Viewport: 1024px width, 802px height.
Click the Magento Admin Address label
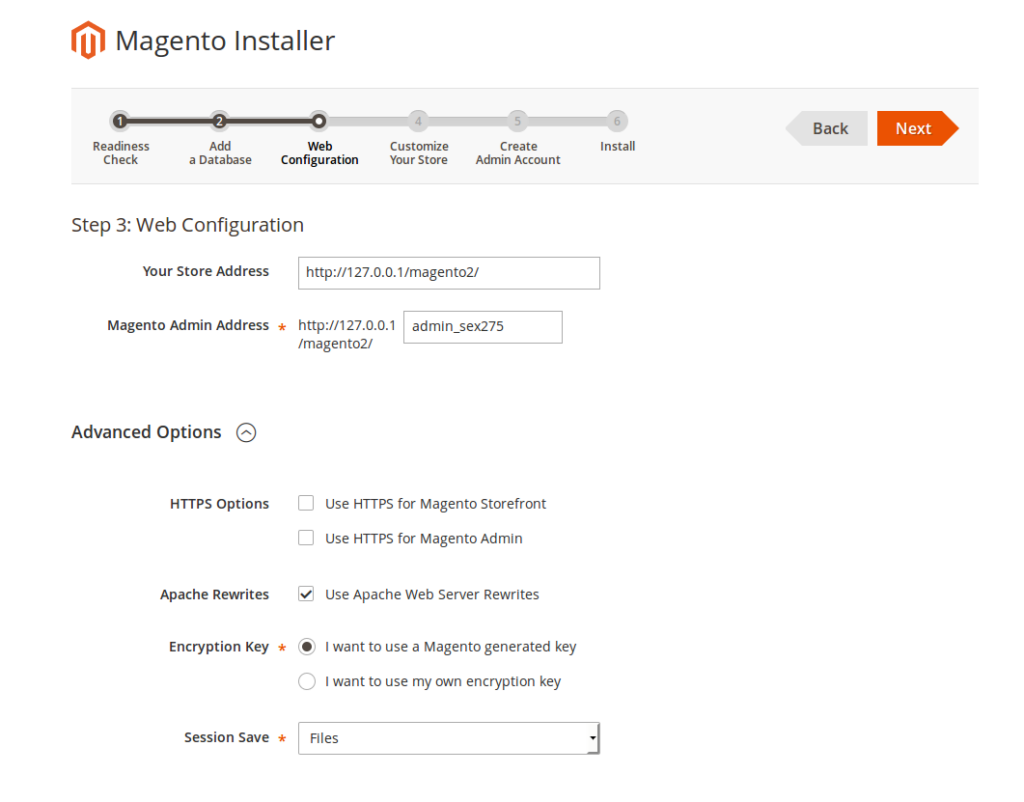pos(188,325)
